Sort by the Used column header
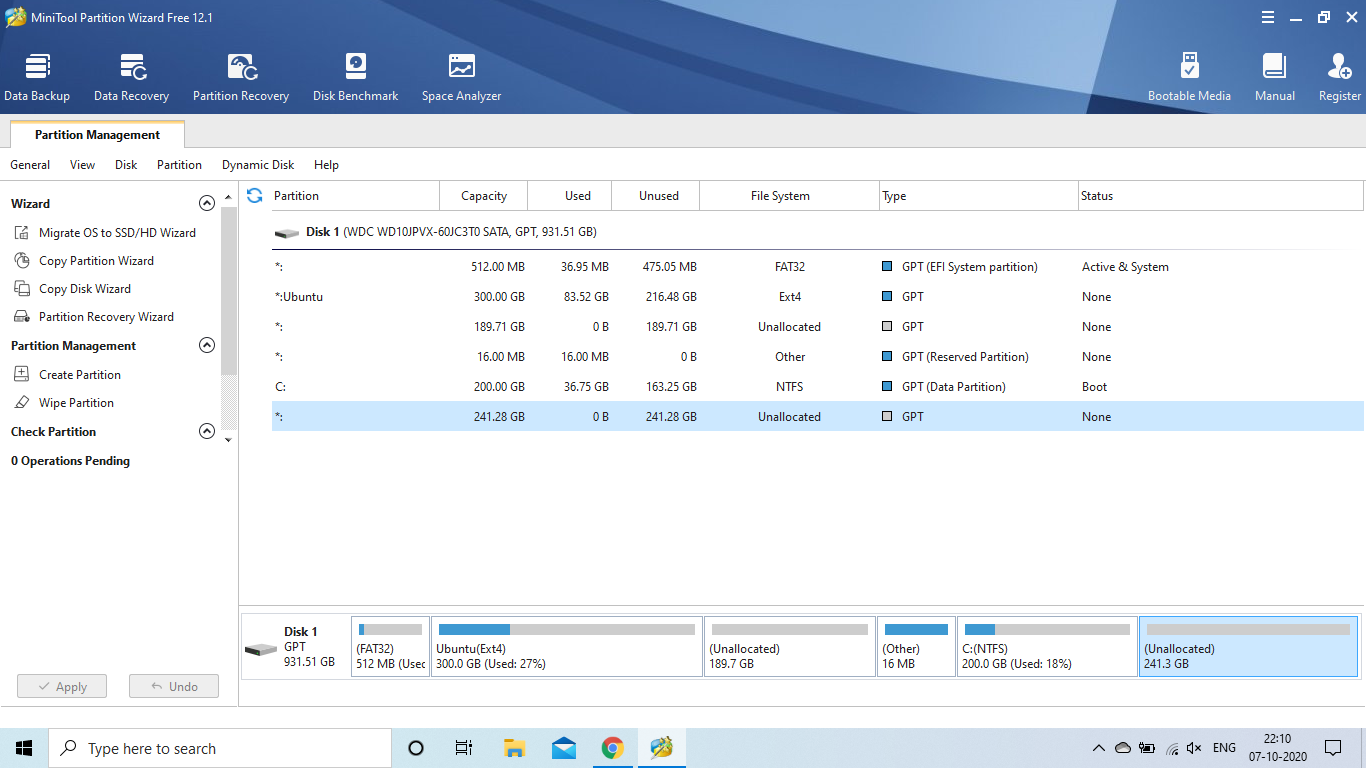 point(569,196)
